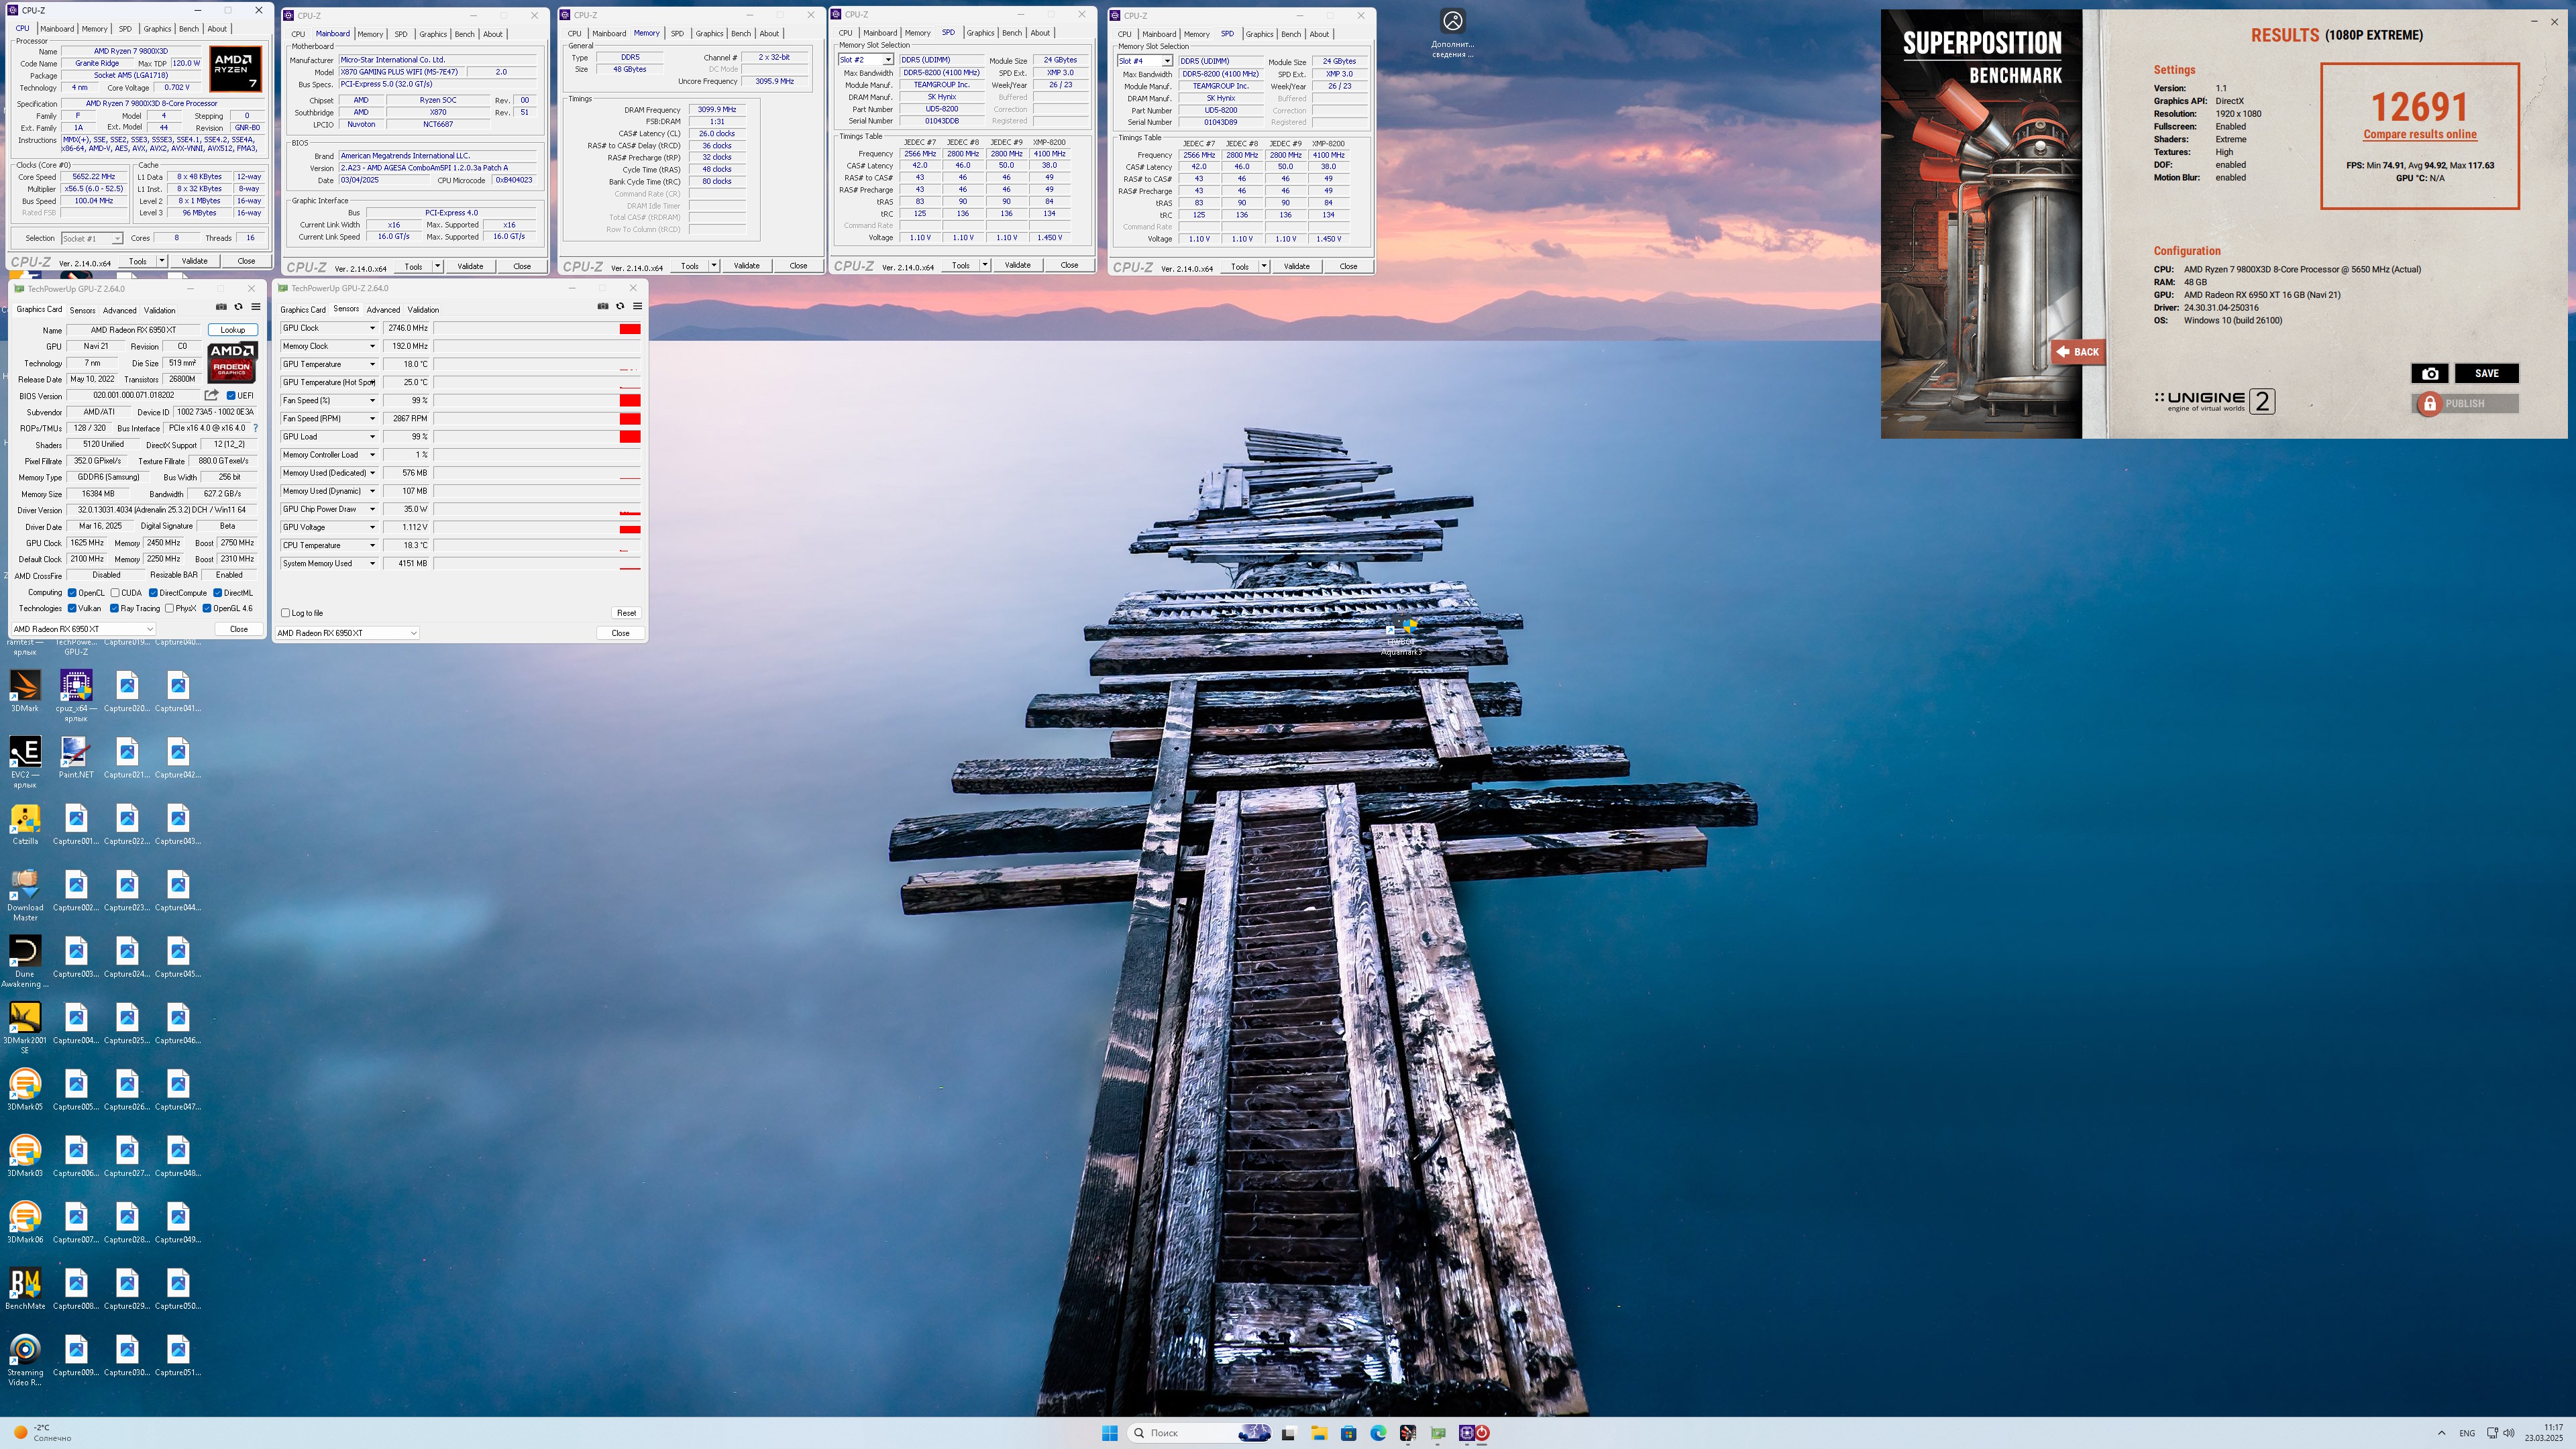Open Bench tab in first CPU-Z window
Image resolution: width=2576 pixels, height=1449 pixels.
[x=188, y=29]
